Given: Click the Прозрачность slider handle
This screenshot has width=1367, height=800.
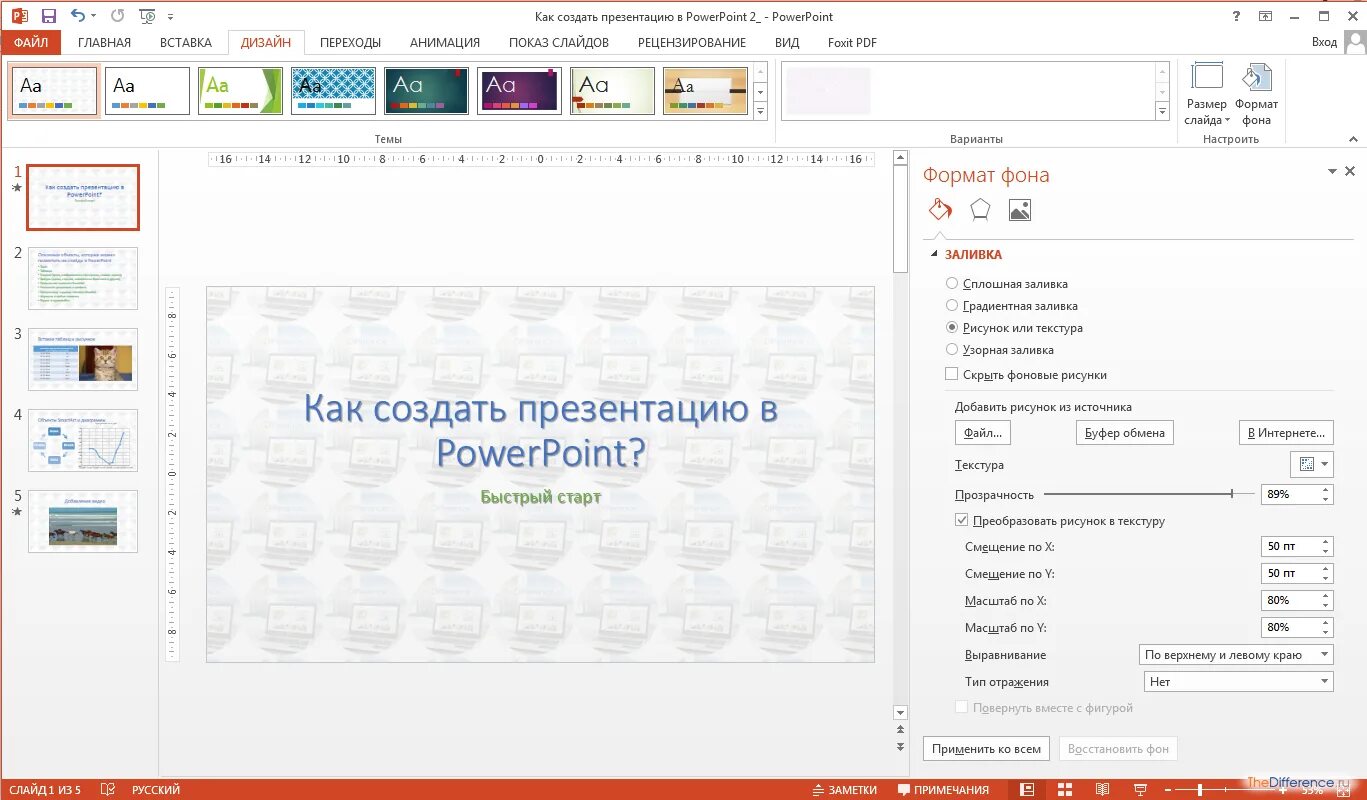Looking at the screenshot, I should click(x=1232, y=494).
